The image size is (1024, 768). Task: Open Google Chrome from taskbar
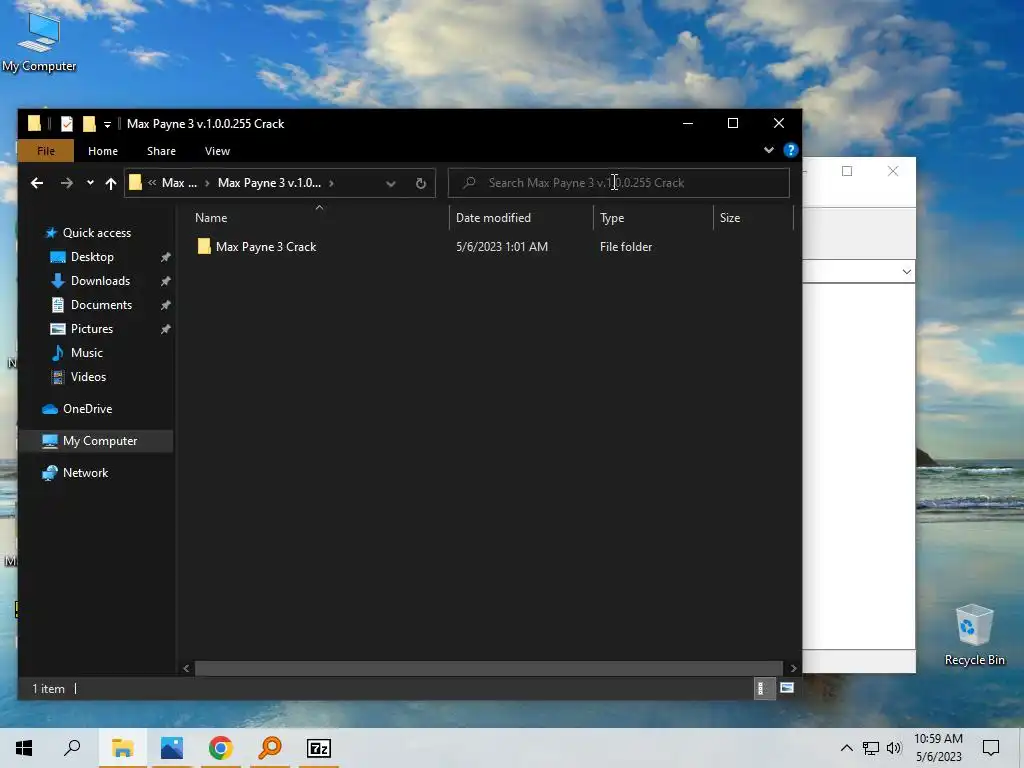[x=221, y=748]
